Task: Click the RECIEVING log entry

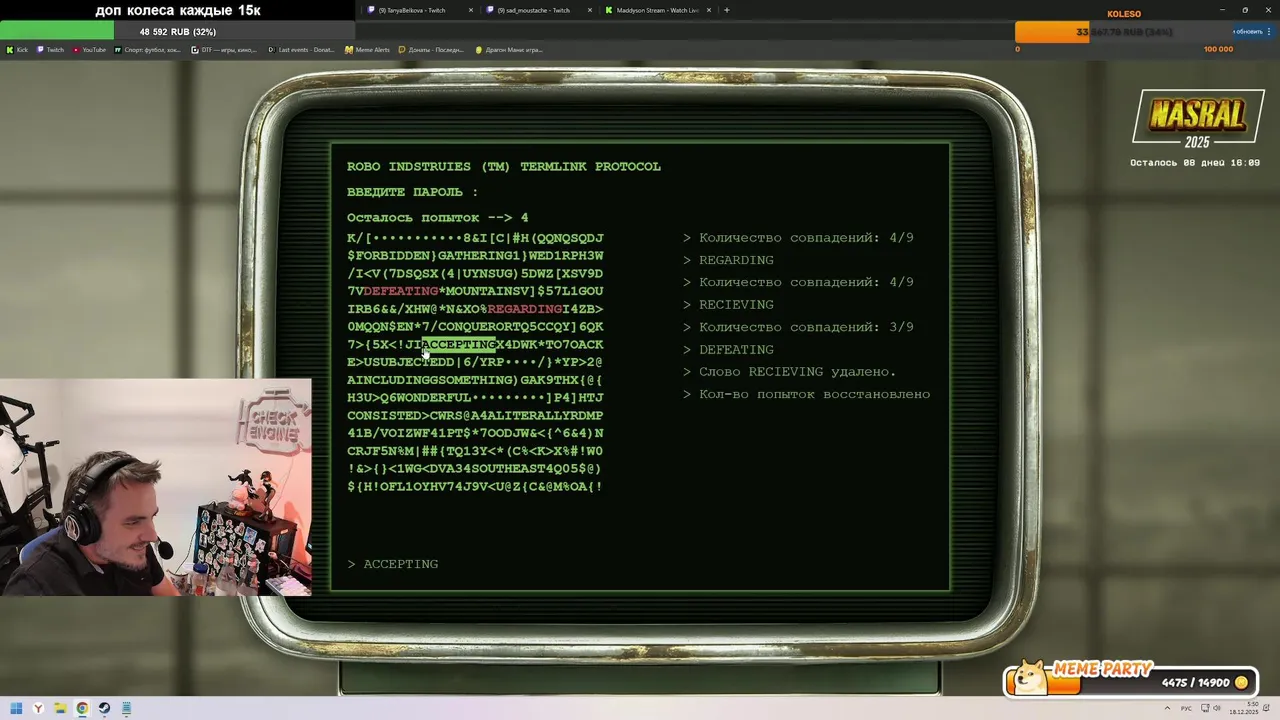Action: (x=728, y=305)
